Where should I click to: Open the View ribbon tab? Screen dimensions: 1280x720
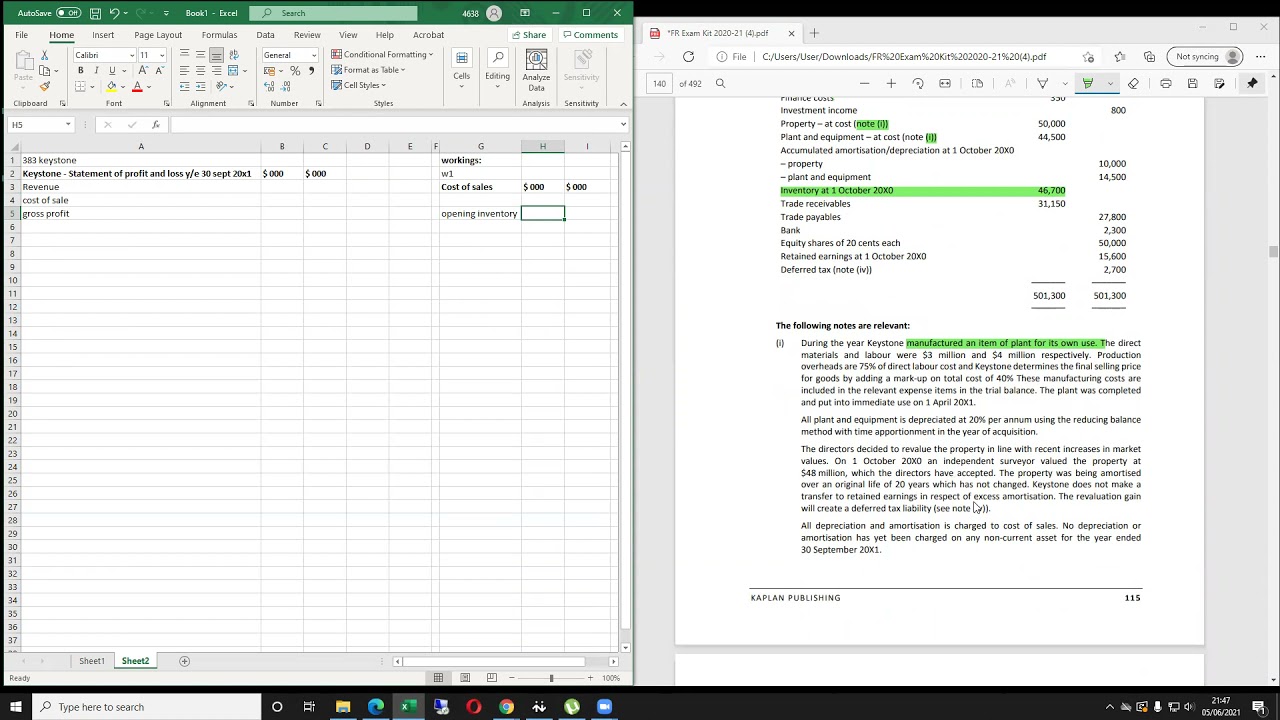tap(348, 35)
